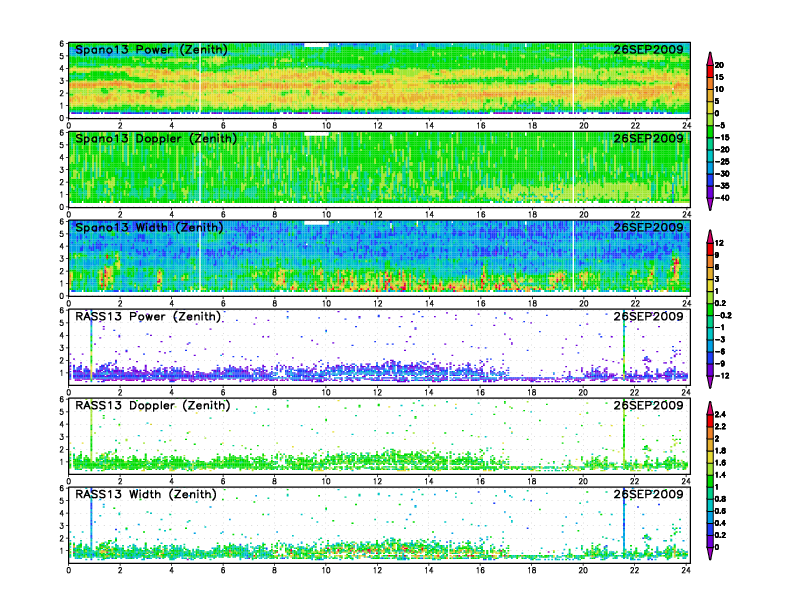The image size is (792, 612).
Task: Click the '1.4' label on the bottom colorbar
Action: coord(720,475)
